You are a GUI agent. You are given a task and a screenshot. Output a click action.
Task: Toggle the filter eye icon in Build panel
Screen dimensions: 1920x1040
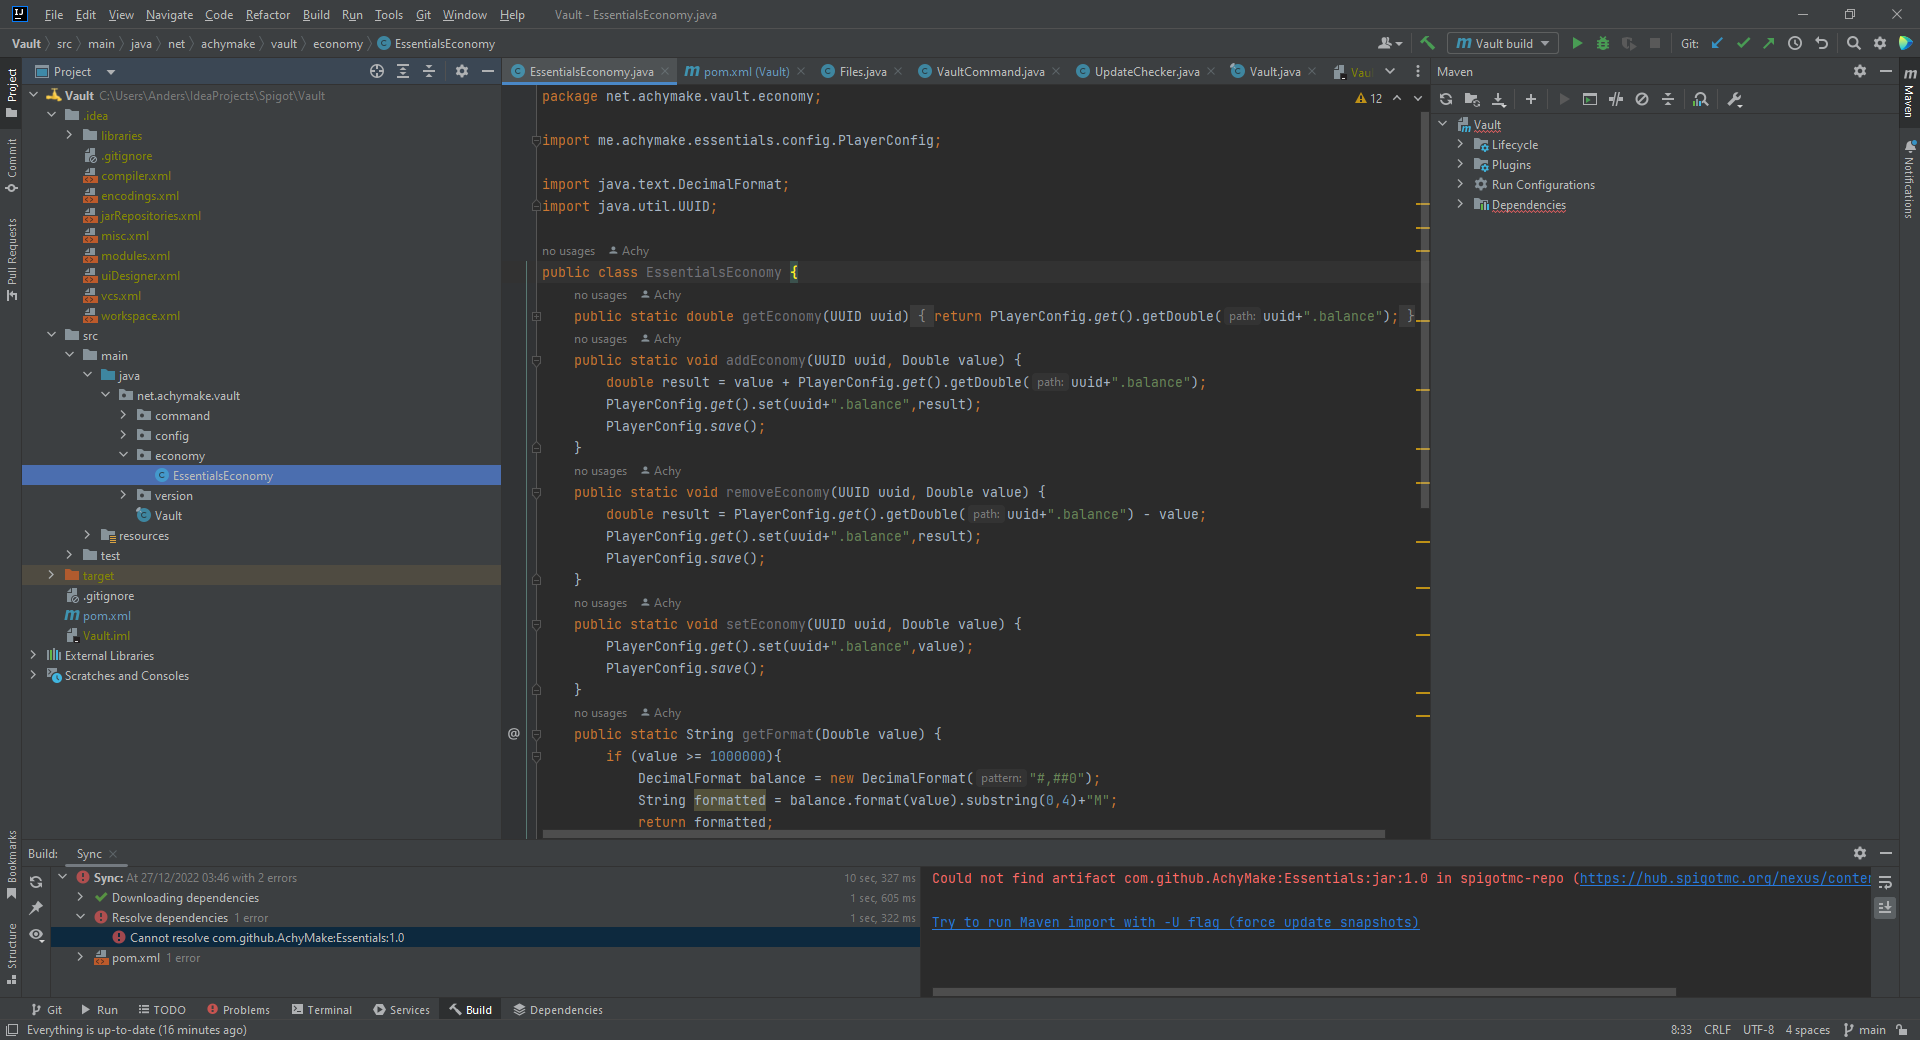point(37,935)
